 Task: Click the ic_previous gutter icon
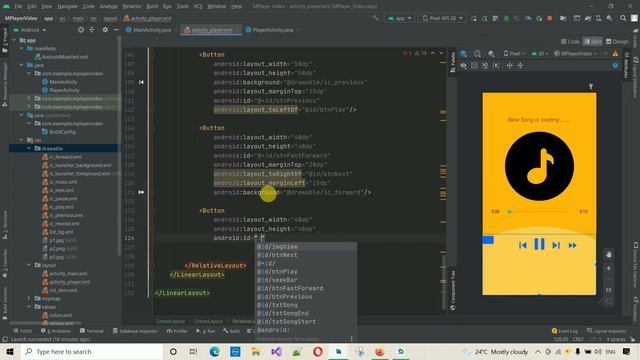[141, 82]
